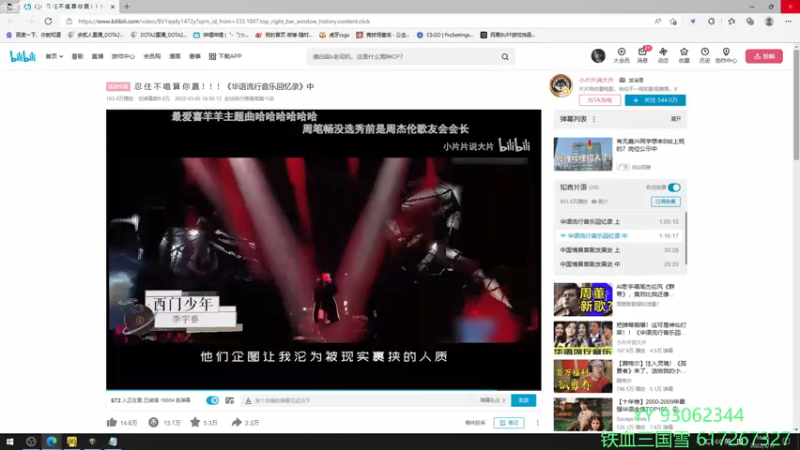Click the pink 投稿 upload button
The image size is (800, 450).
click(764, 56)
